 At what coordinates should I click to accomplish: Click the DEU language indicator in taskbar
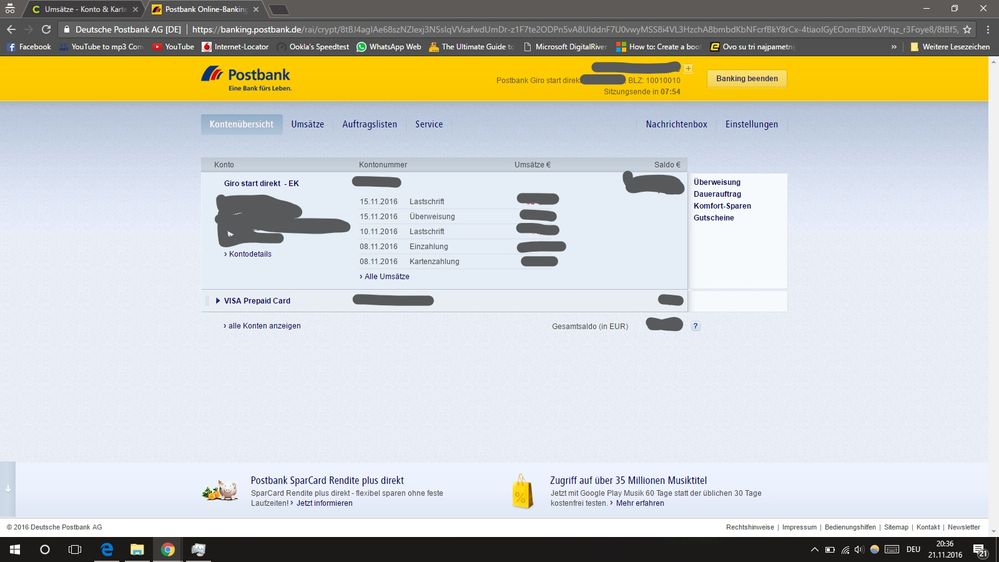913,549
